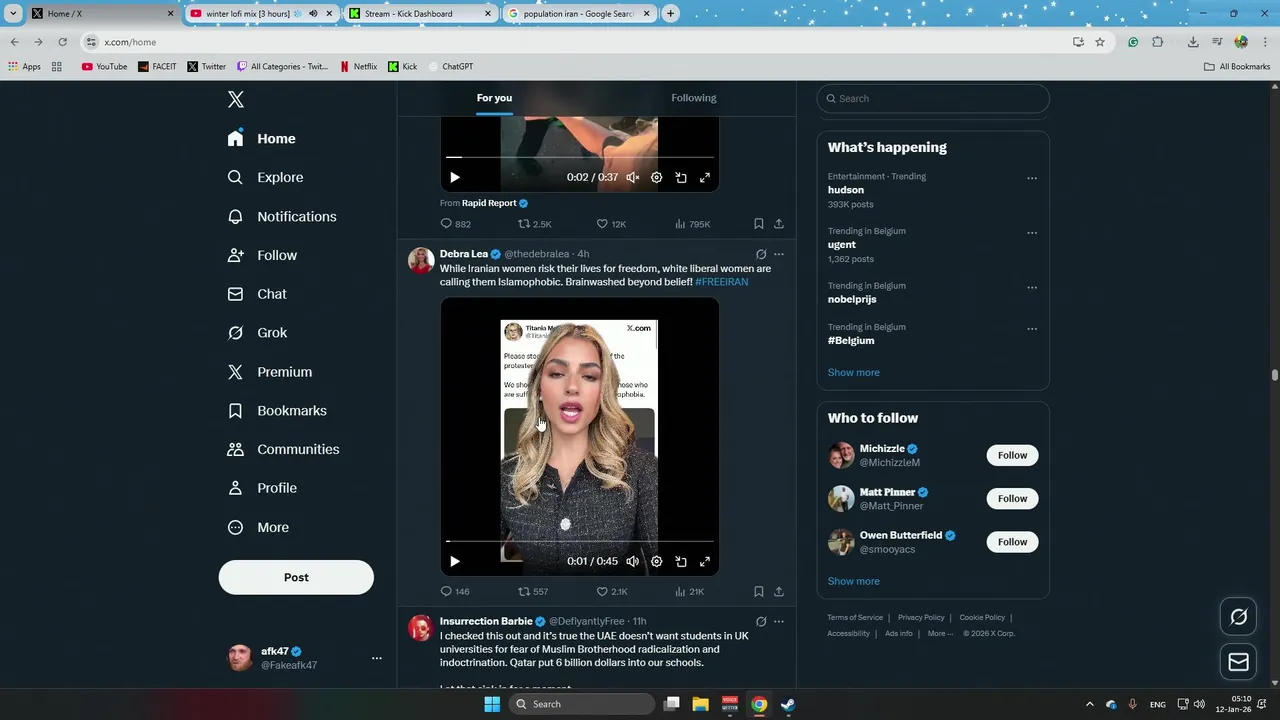This screenshot has width=1280, height=720.
Task: Switch to population iran Google Search tab
Action: tap(579, 14)
